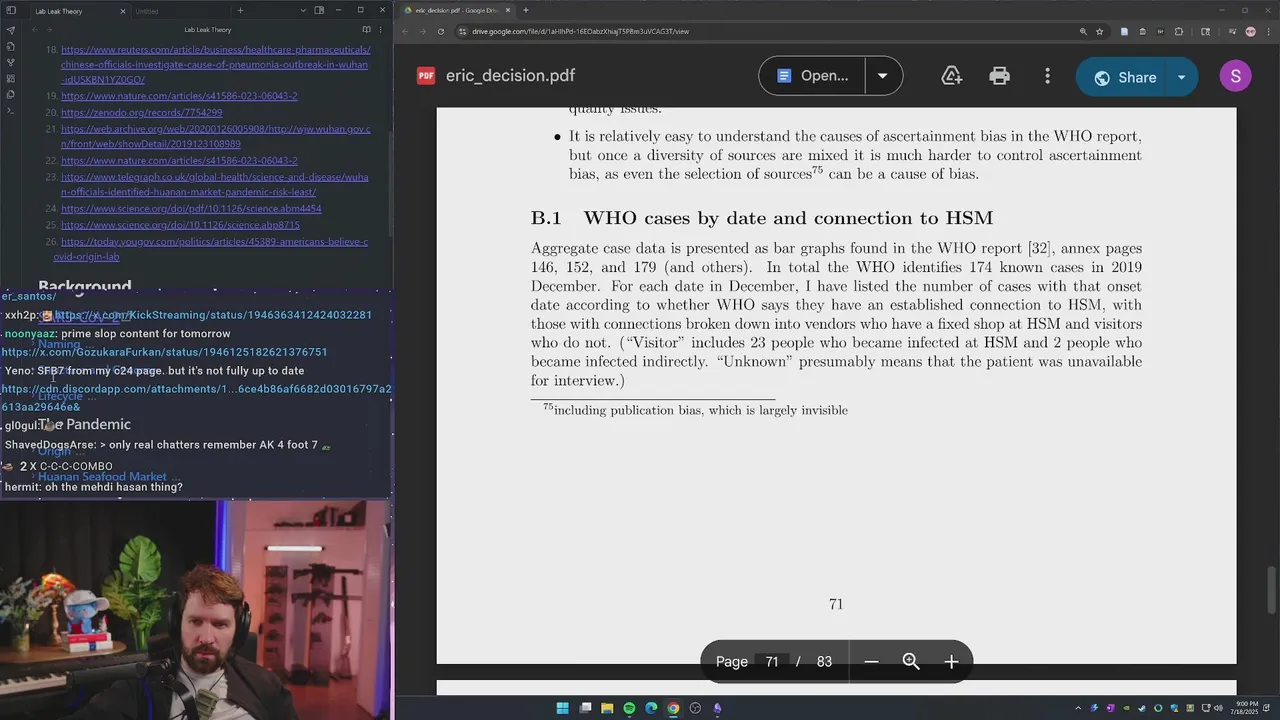Bookmark this page with the star

tap(1099, 31)
